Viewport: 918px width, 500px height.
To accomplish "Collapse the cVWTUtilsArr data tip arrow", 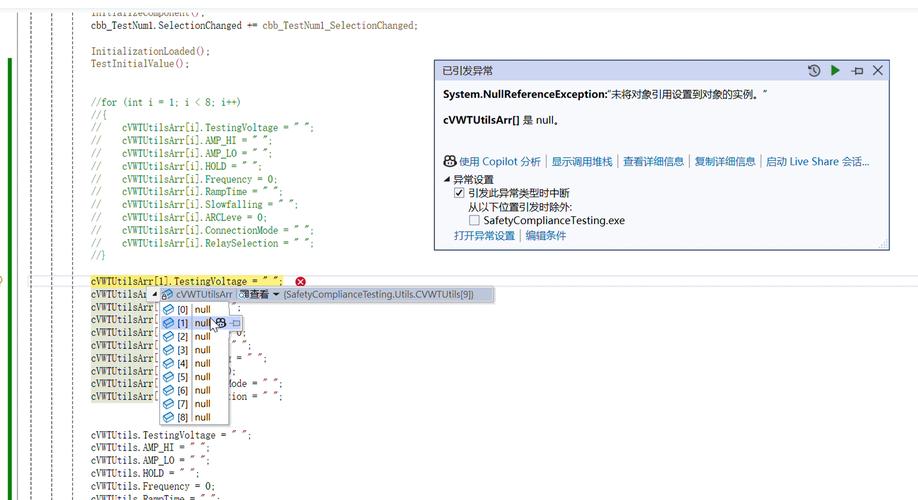I will [x=155, y=295].
